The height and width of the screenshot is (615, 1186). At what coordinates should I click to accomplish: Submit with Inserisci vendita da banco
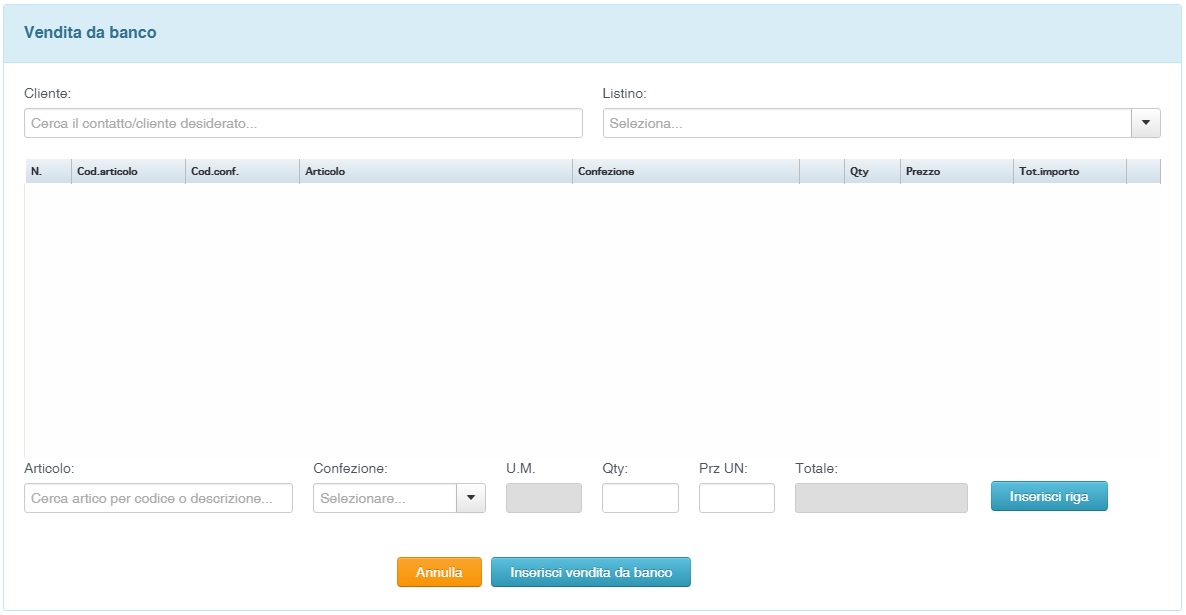click(x=590, y=572)
